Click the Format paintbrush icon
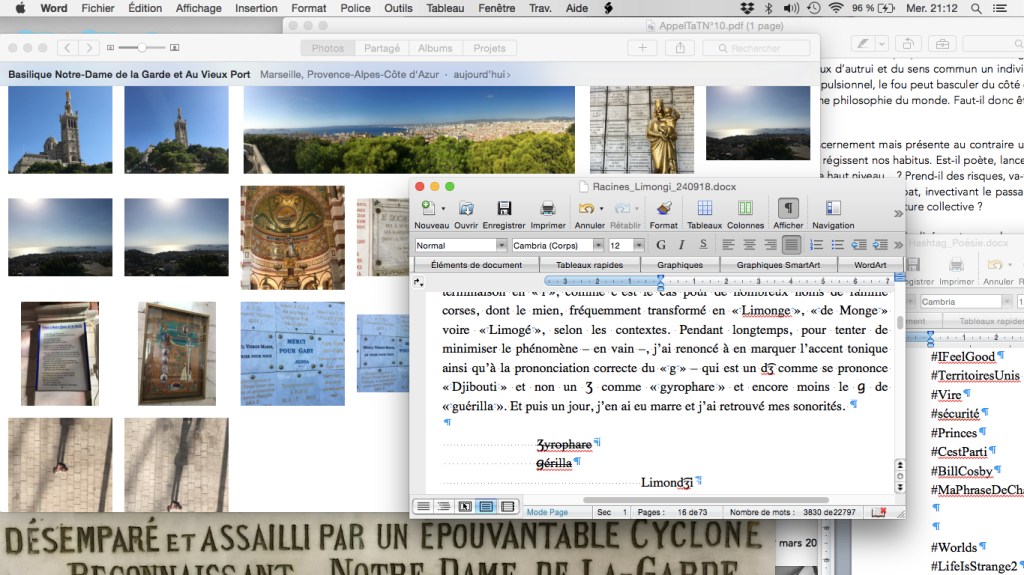1024x575 pixels. click(663, 209)
